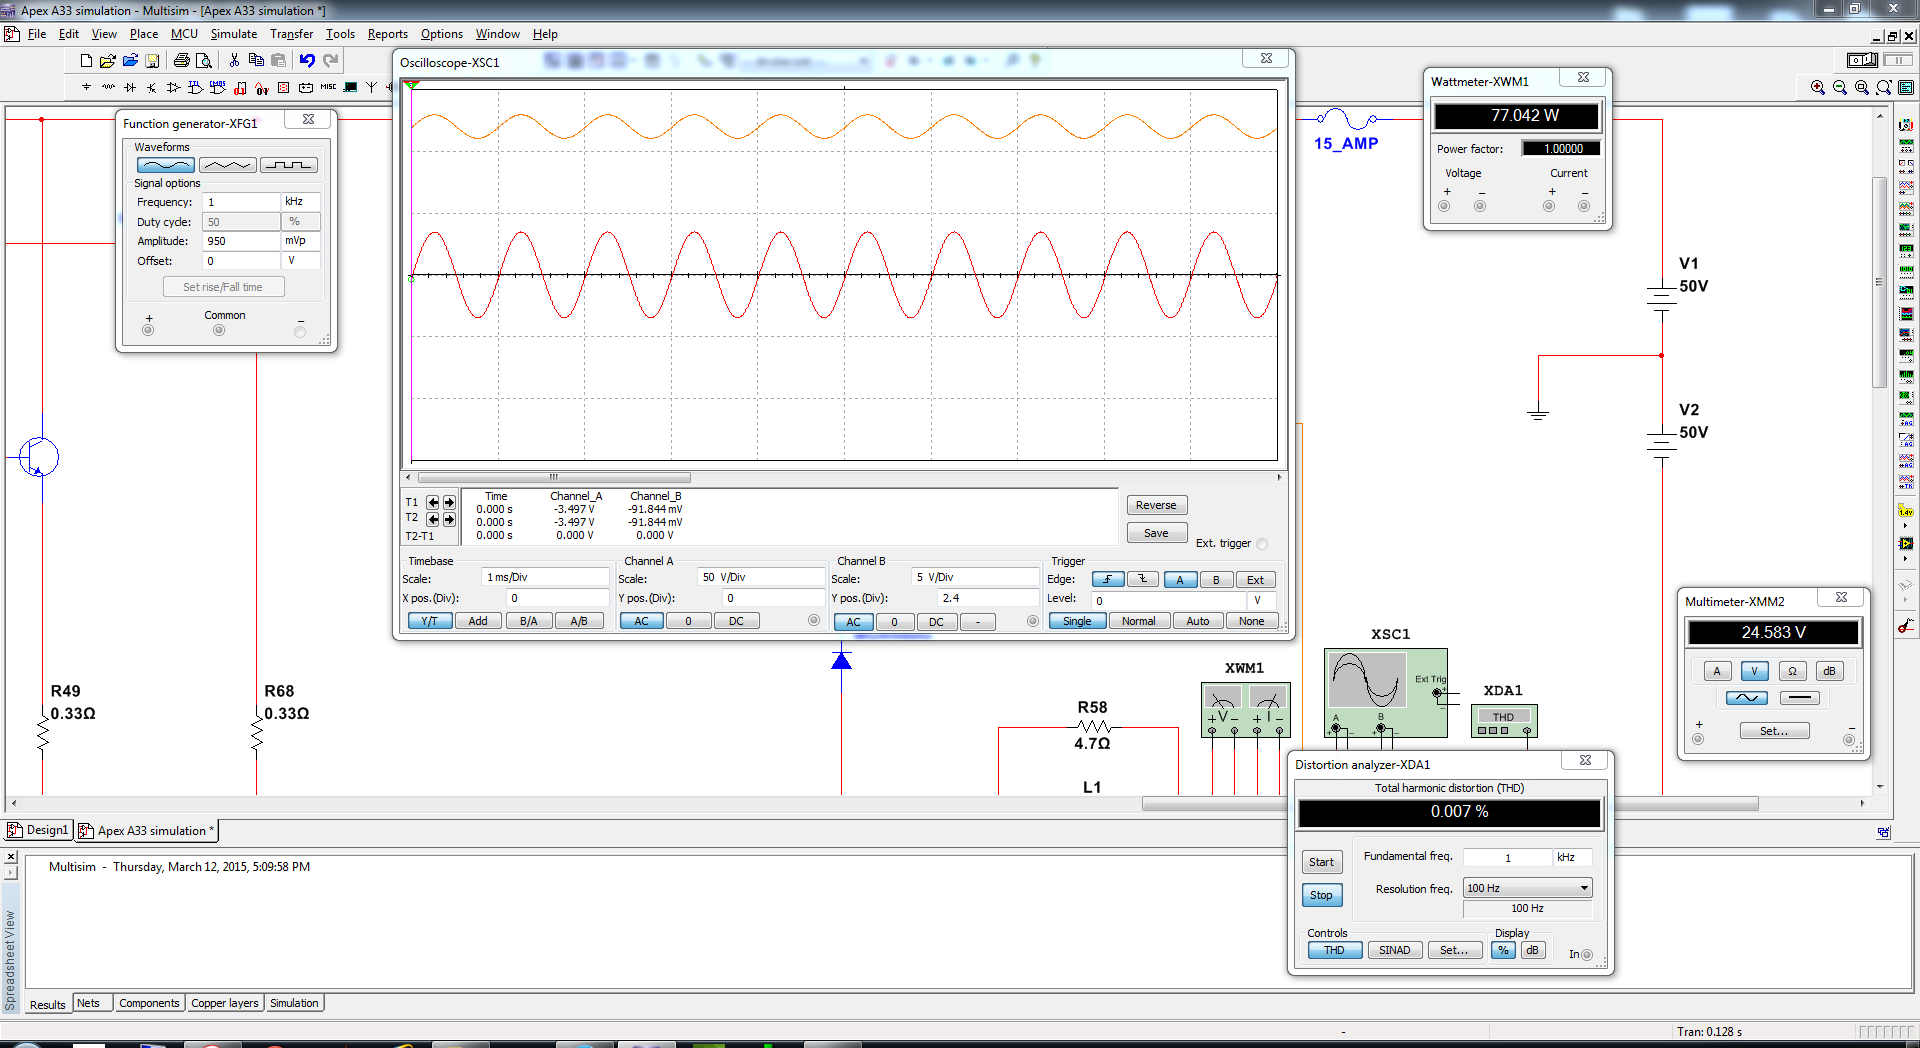Switch distortion analyzer to SINAD
This screenshot has width=1920, height=1048.
(1395, 950)
